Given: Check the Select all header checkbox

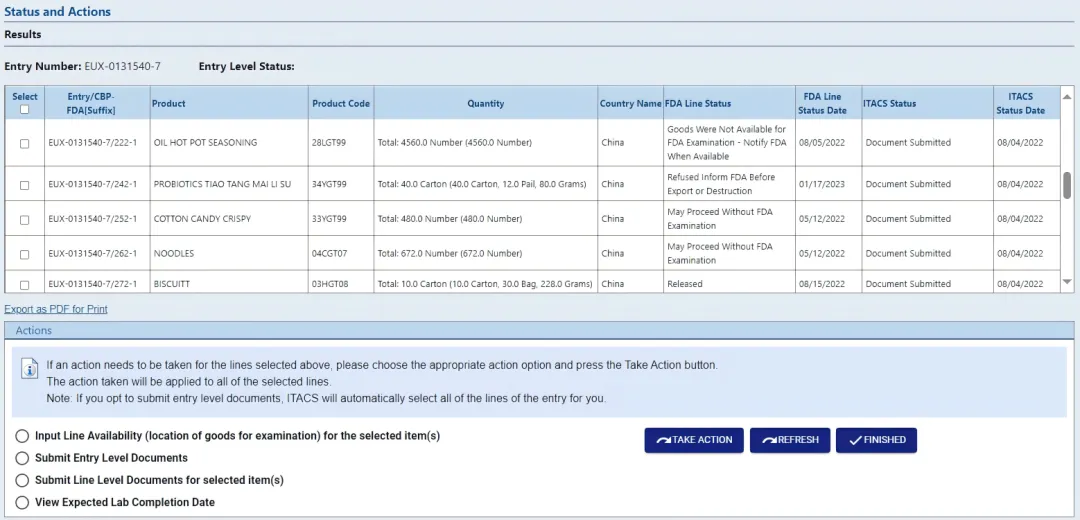Looking at the screenshot, I should click(x=25, y=110).
